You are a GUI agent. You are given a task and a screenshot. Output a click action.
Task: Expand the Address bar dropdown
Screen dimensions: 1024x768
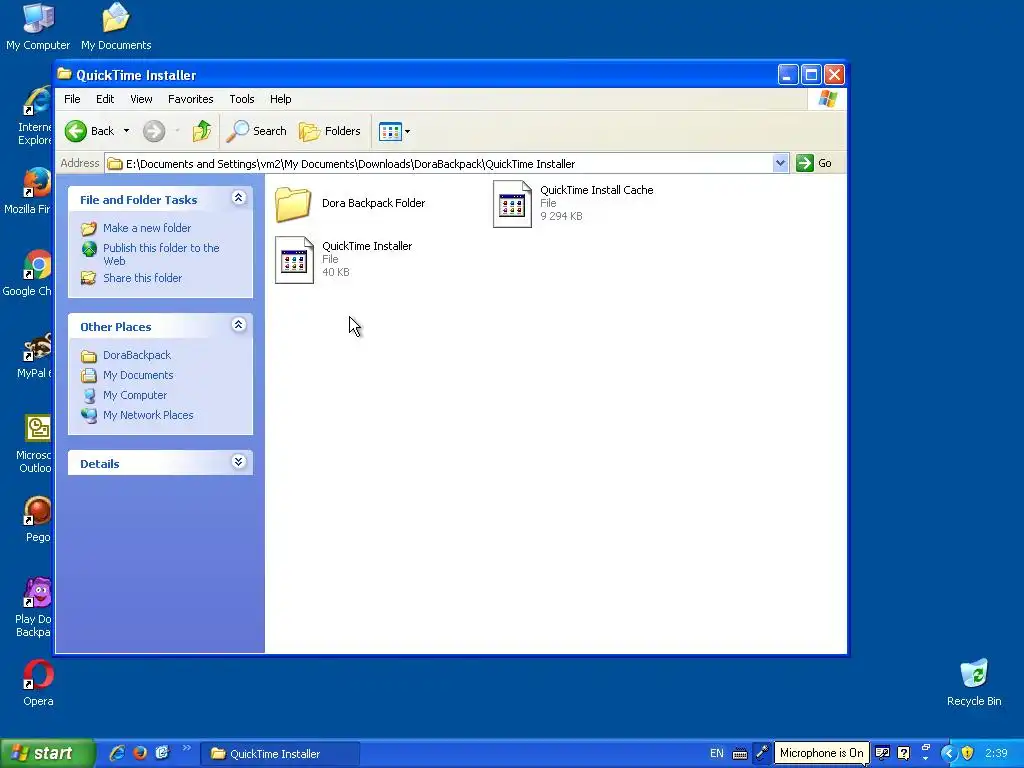(780, 163)
